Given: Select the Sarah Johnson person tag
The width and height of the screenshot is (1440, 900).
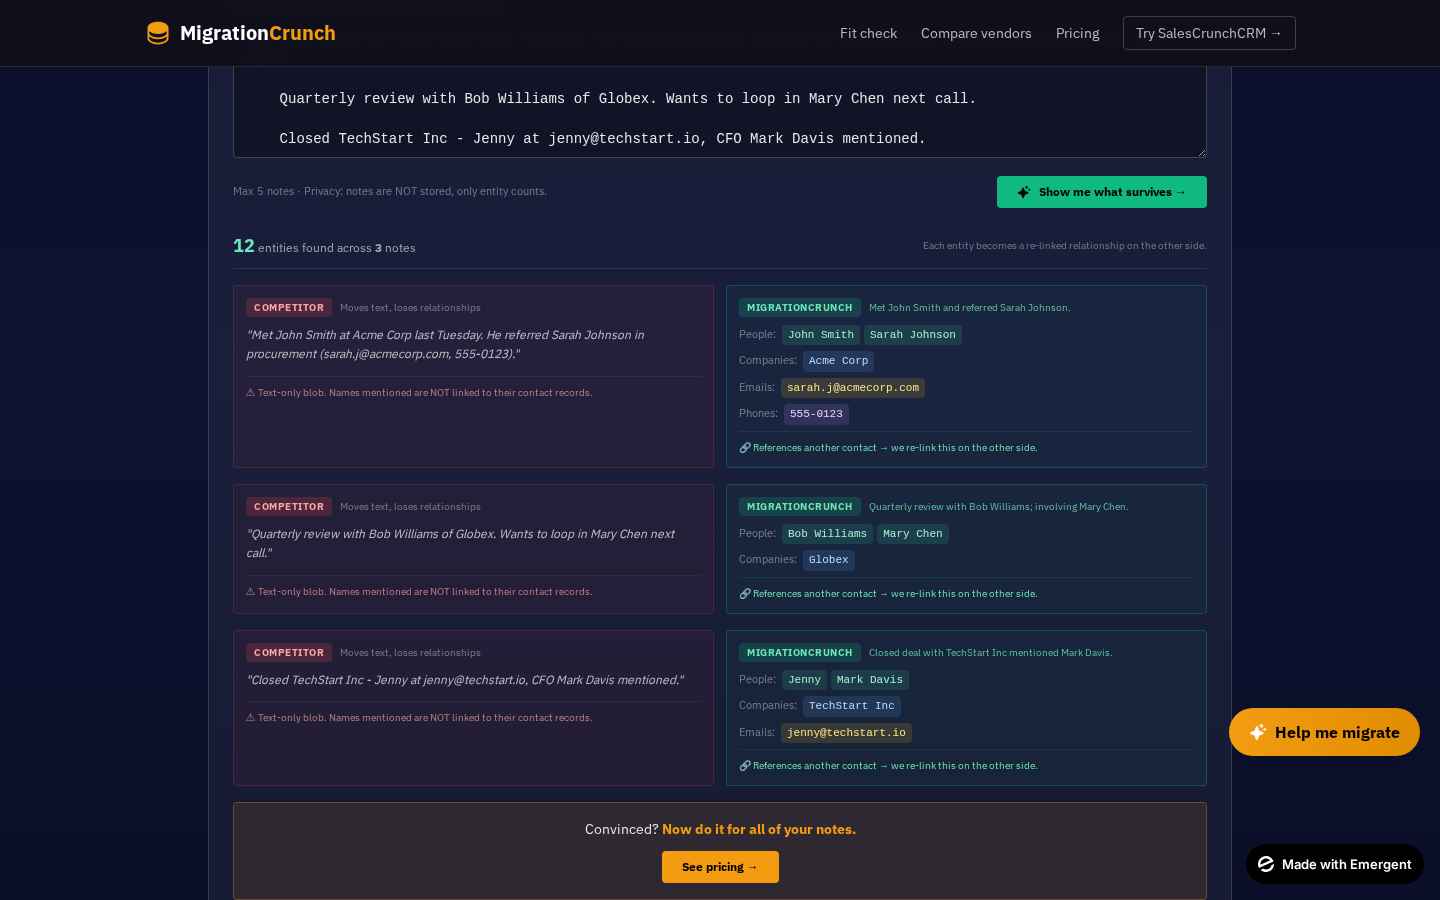Looking at the screenshot, I should [x=912, y=335].
